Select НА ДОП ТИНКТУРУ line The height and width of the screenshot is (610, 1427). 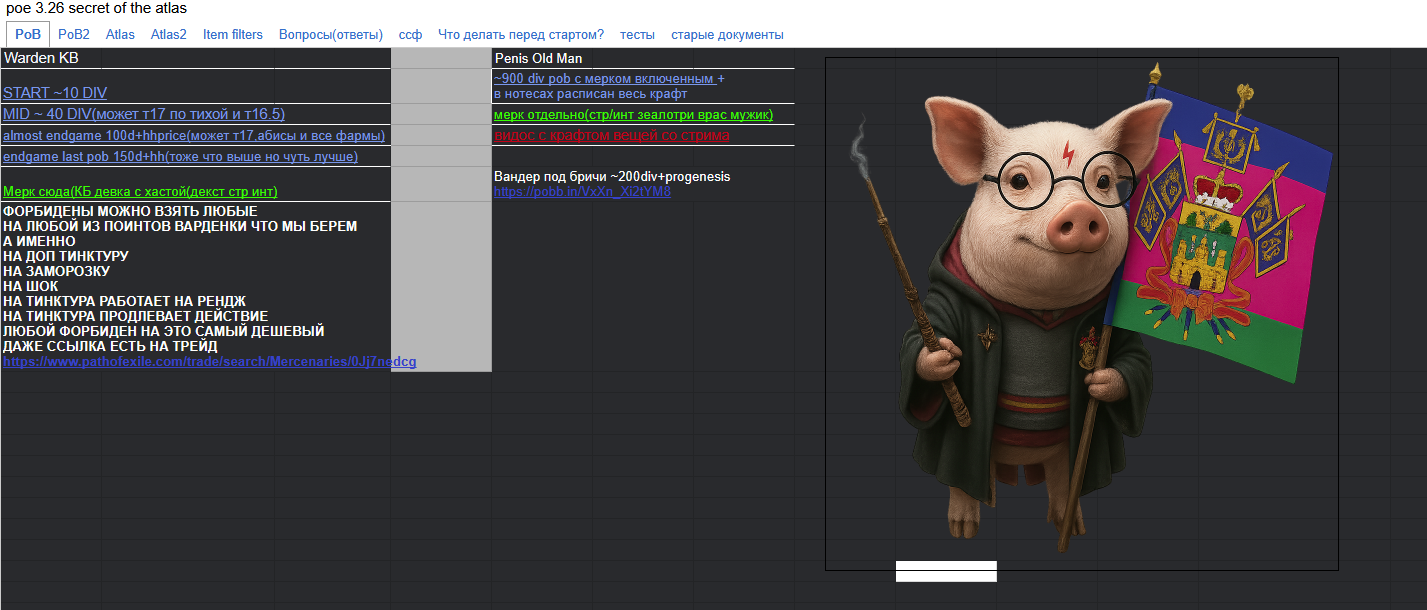66,256
